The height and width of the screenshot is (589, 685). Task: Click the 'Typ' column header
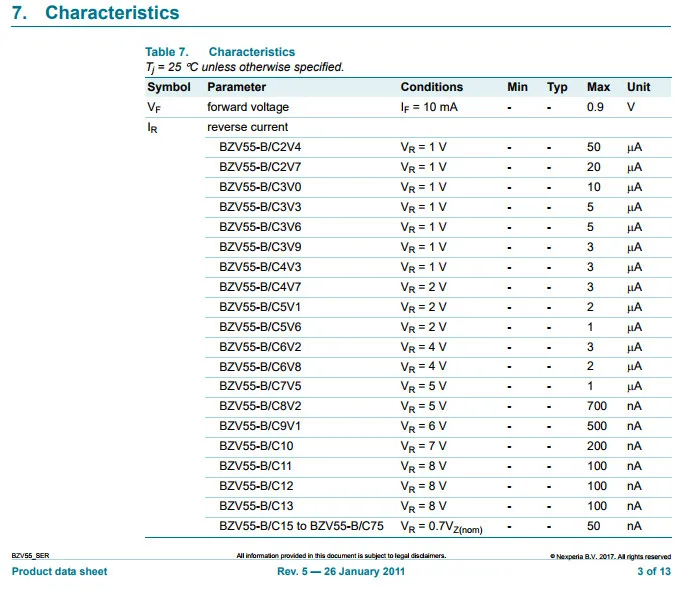pyautogui.click(x=557, y=87)
